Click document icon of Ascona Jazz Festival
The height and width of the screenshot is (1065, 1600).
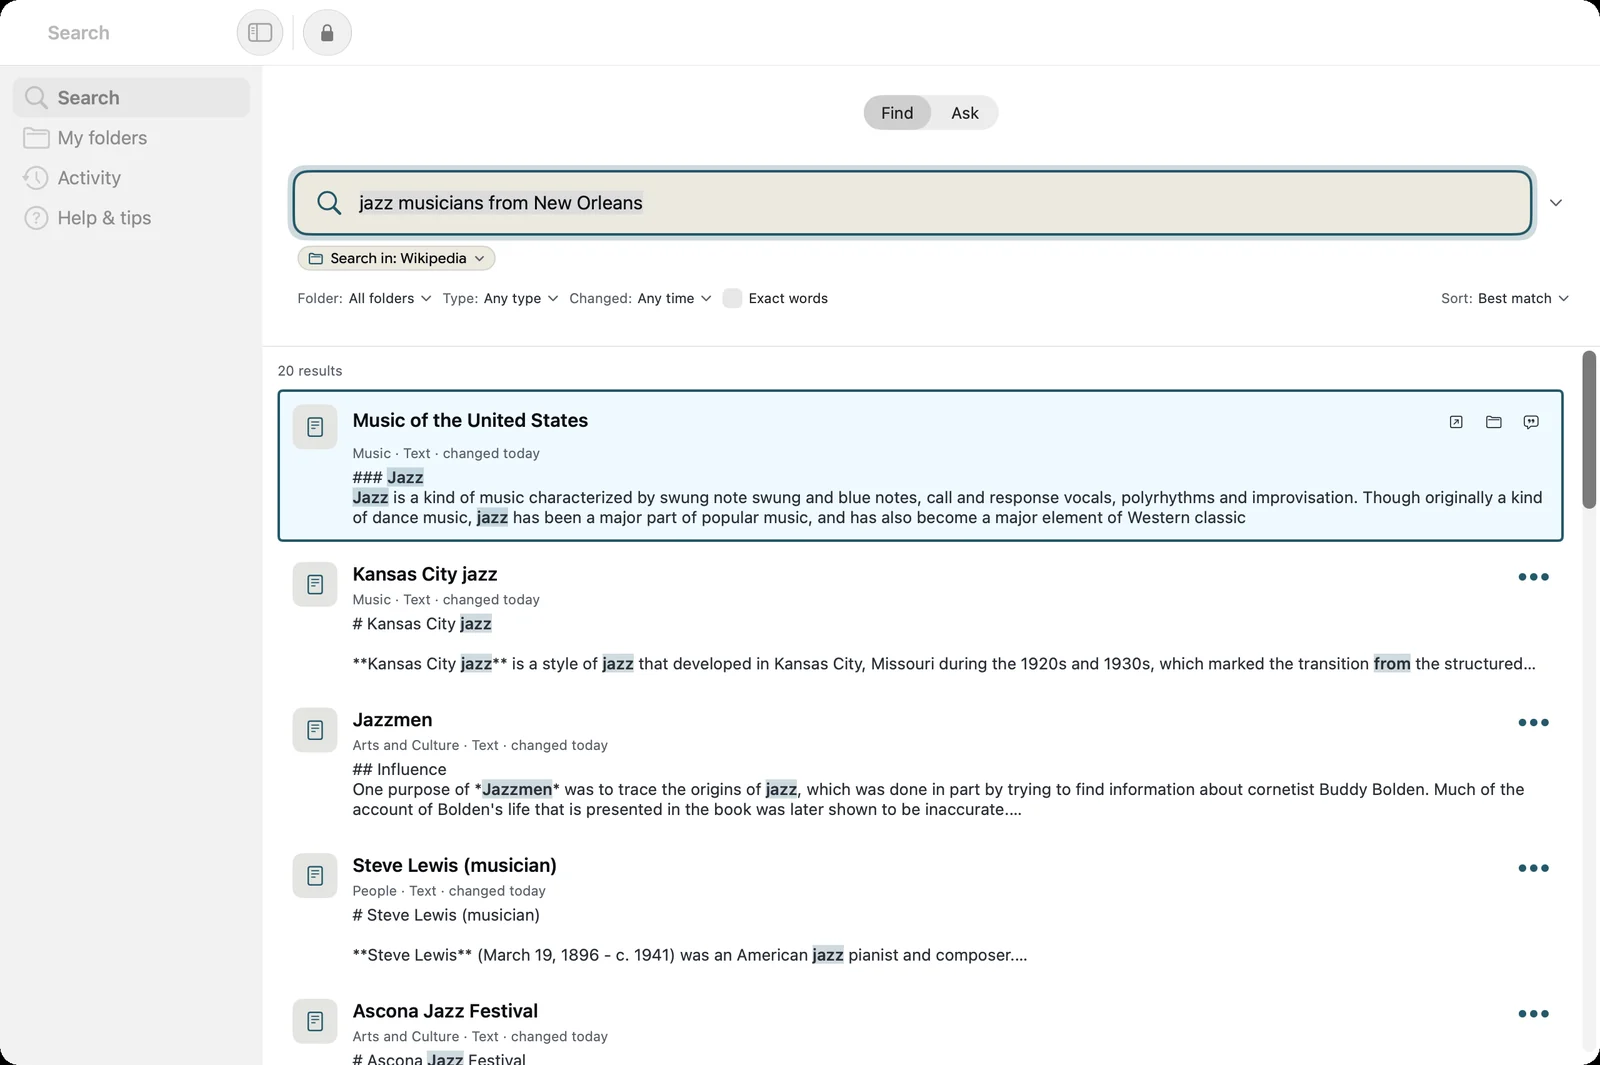click(315, 1021)
